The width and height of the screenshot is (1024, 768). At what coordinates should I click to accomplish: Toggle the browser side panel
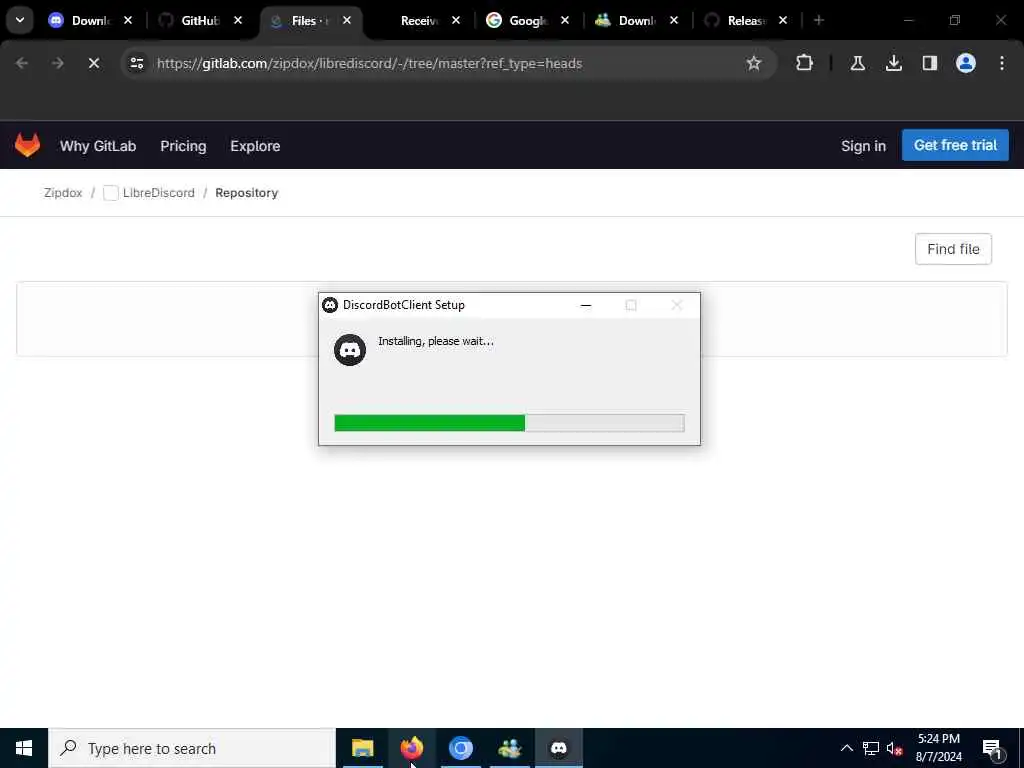(x=930, y=63)
